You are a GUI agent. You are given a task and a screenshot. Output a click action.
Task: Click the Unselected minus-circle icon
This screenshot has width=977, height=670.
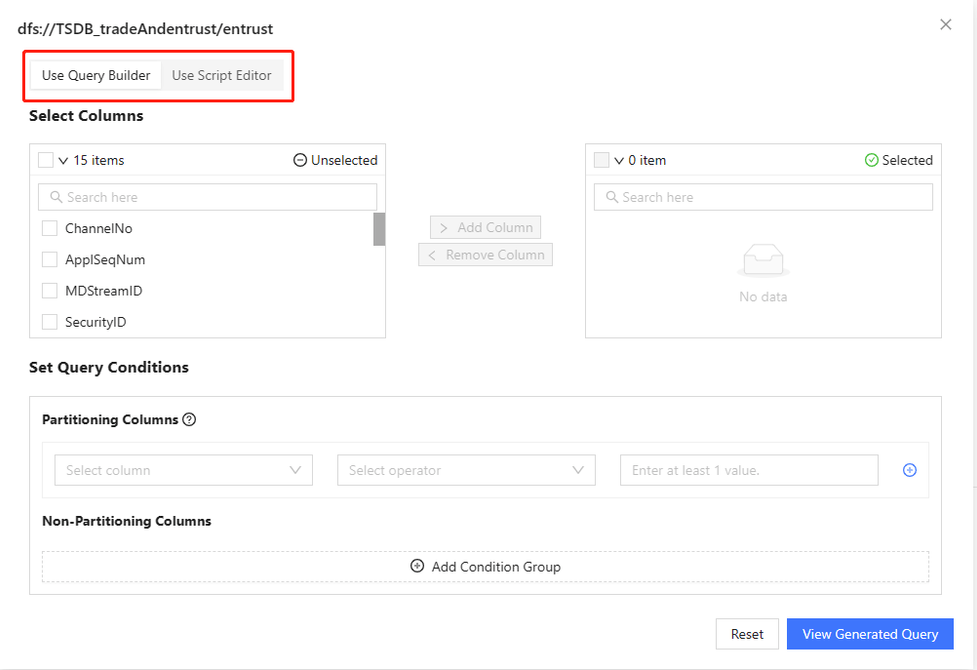pos(300,160)
